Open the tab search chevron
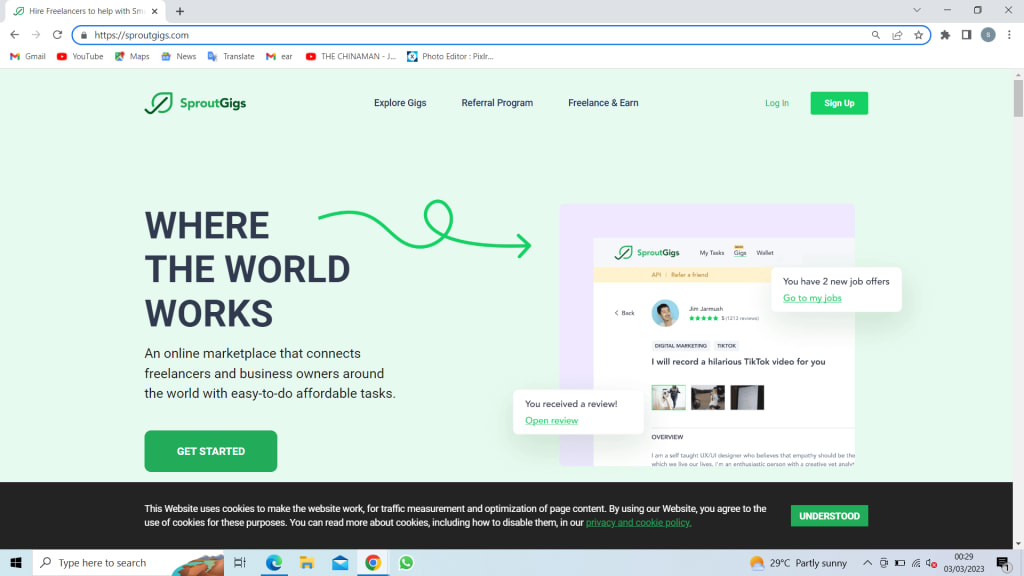 click(917, 10)
